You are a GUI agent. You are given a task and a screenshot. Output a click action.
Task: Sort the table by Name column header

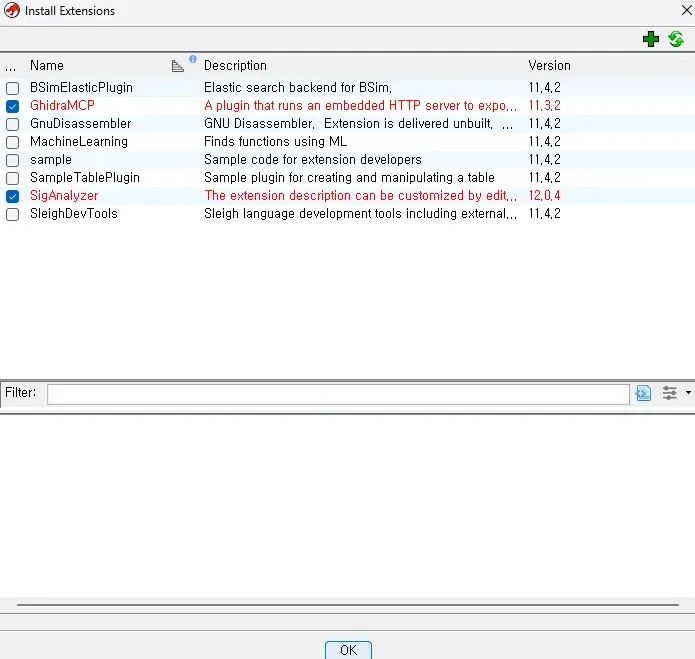[47, 66]
